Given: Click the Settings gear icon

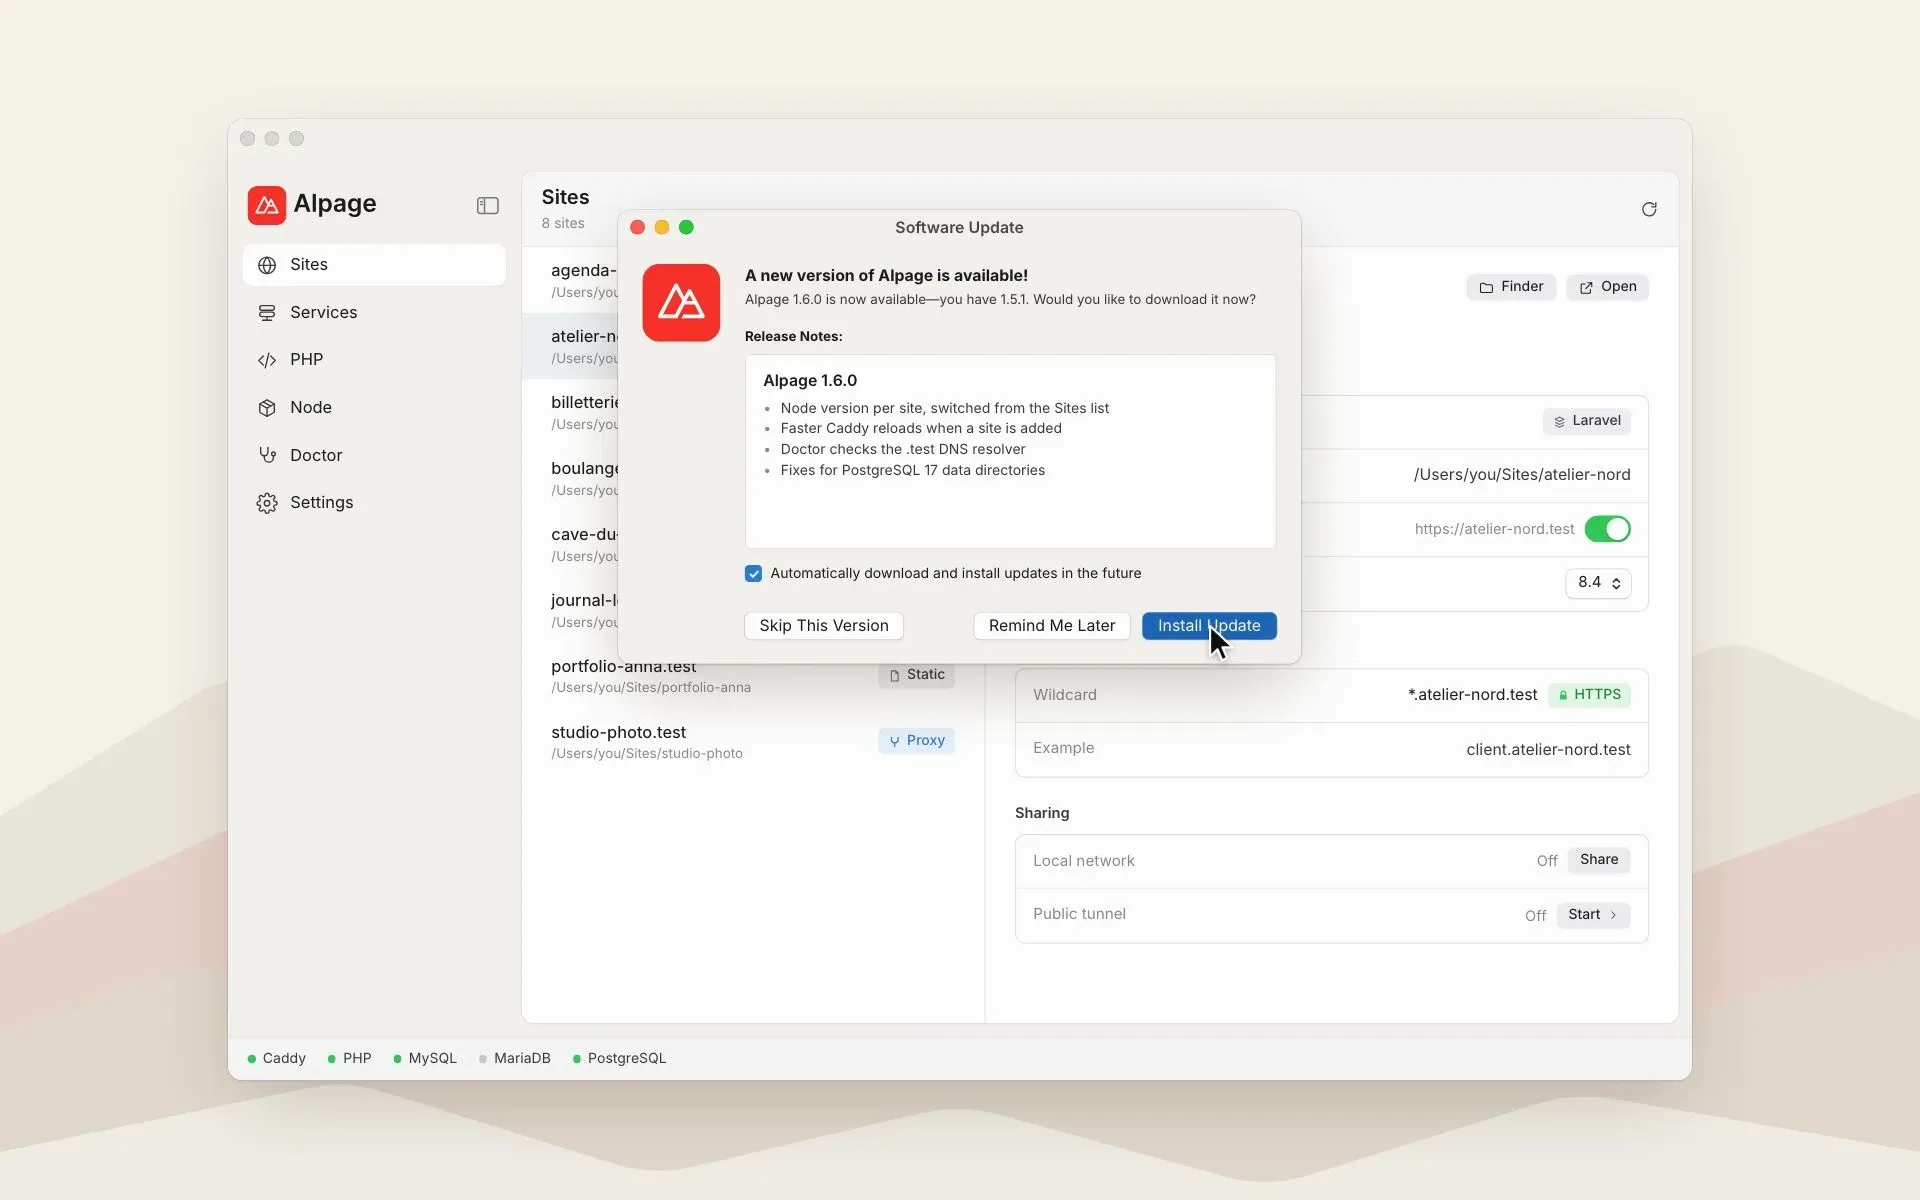Looking at the screenshot, I should click(267, 503).
